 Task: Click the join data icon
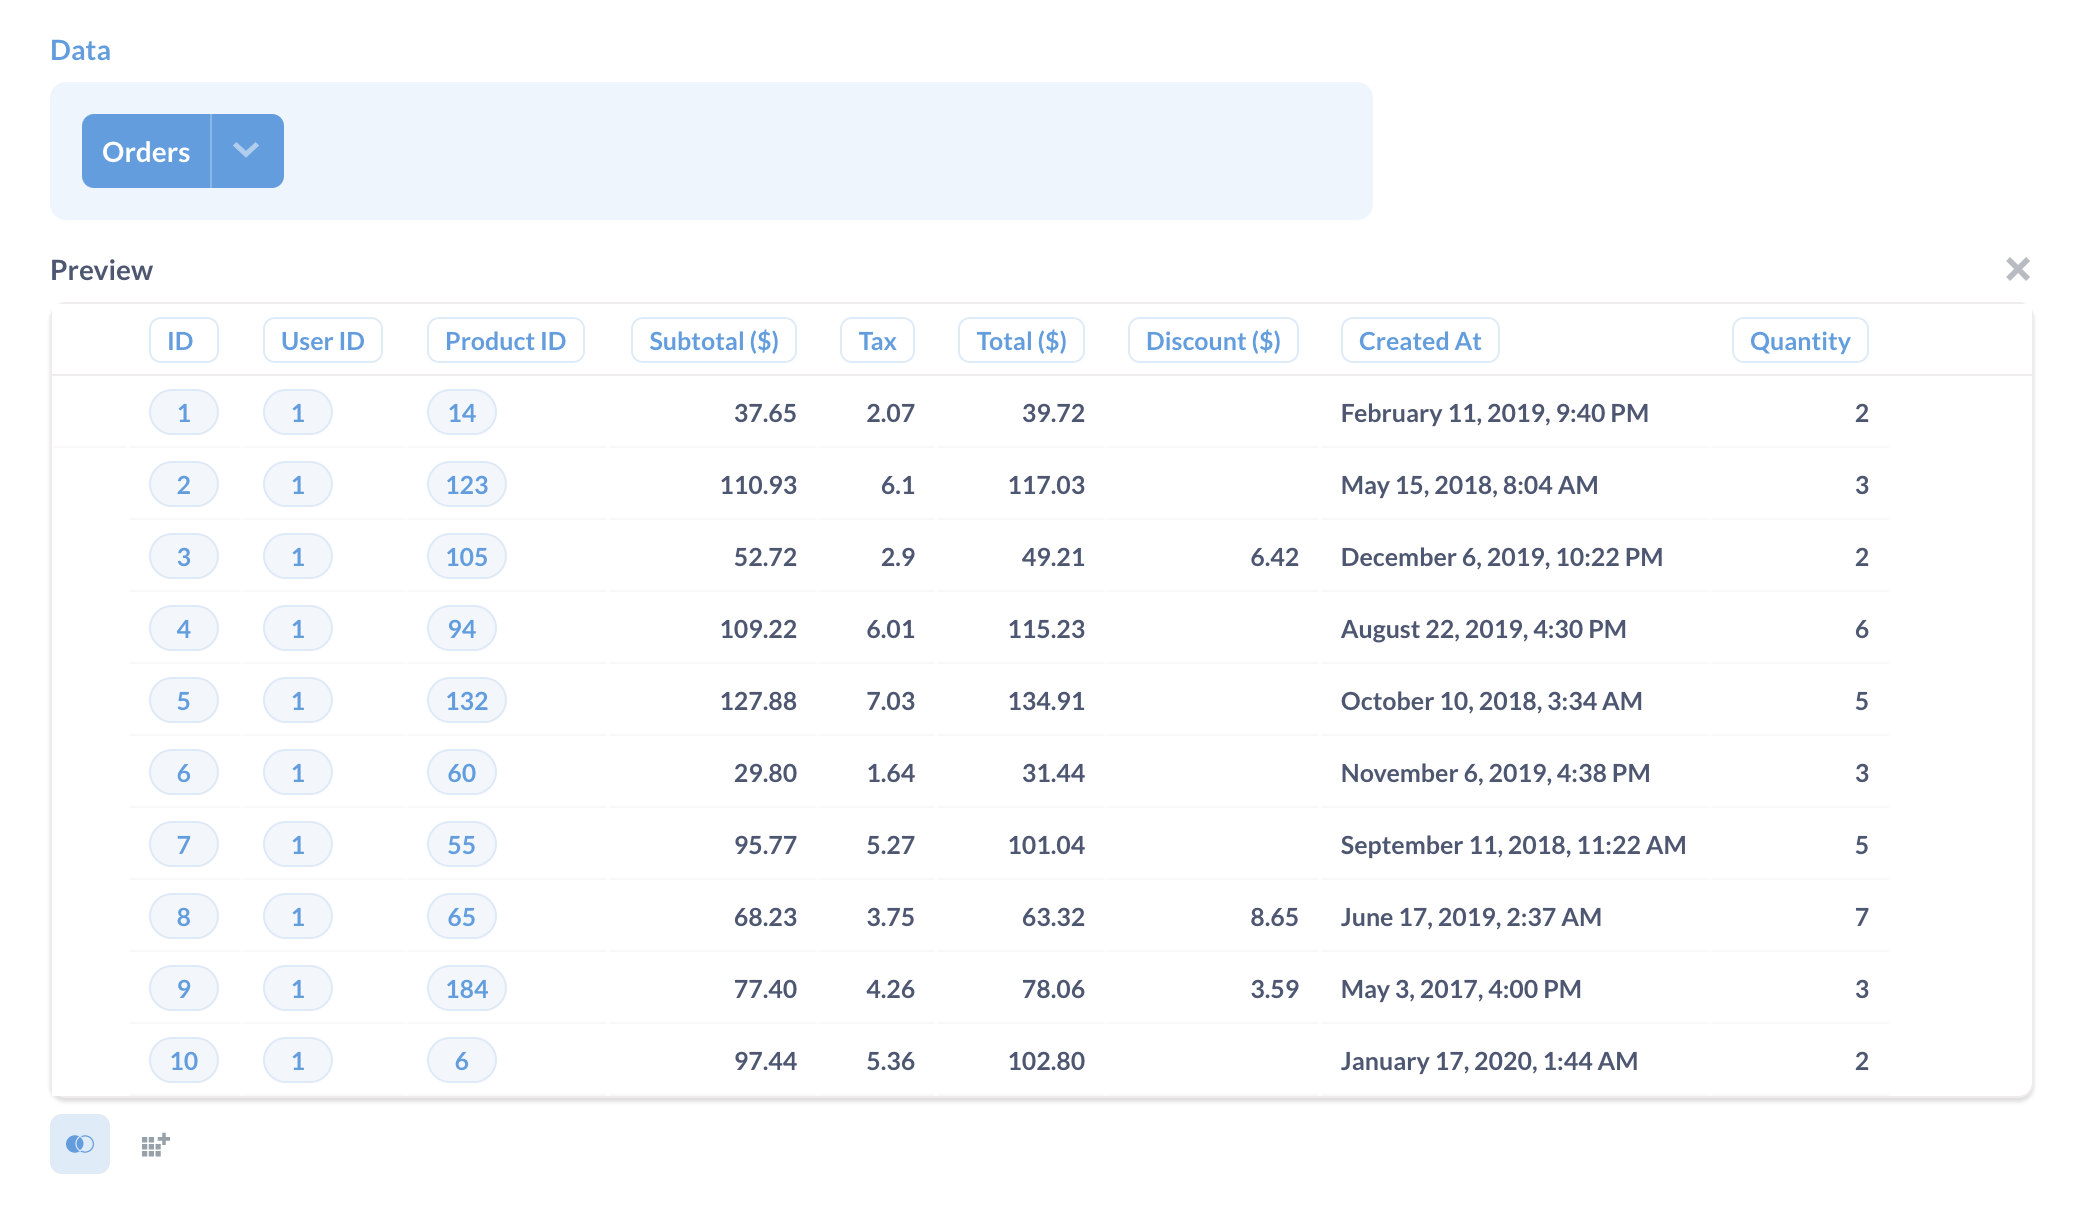pyautogui.click(x=80, y=1143)
